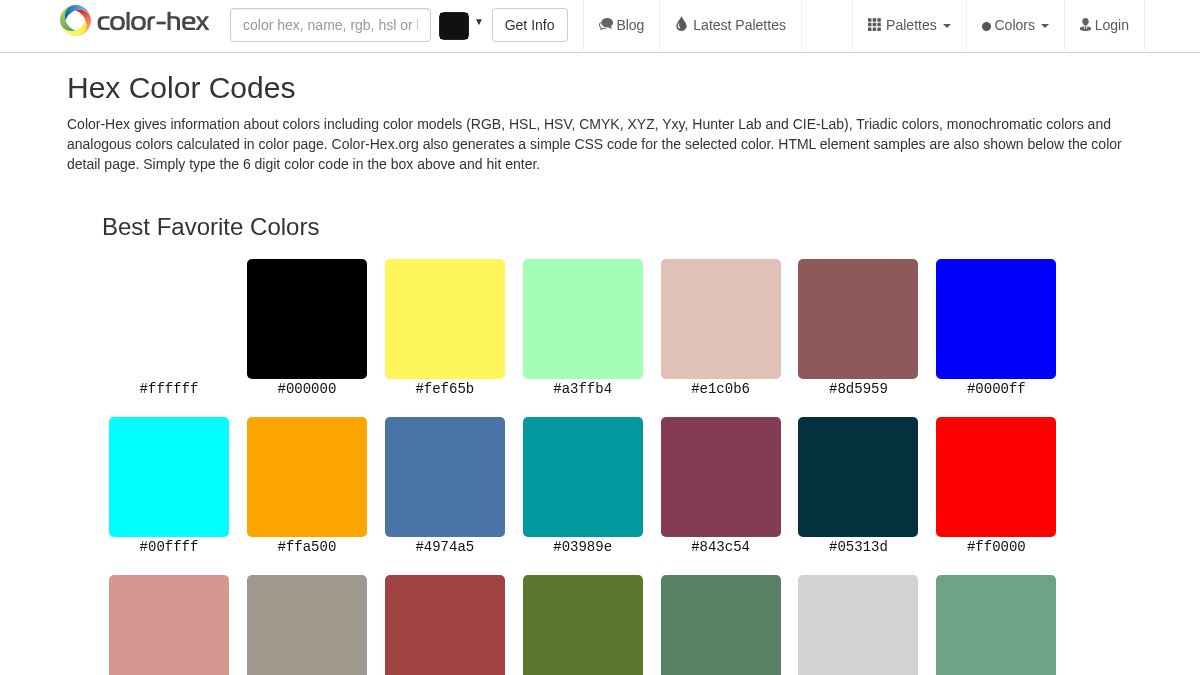Click the Best Favorite Colors heading

(211, 227)
